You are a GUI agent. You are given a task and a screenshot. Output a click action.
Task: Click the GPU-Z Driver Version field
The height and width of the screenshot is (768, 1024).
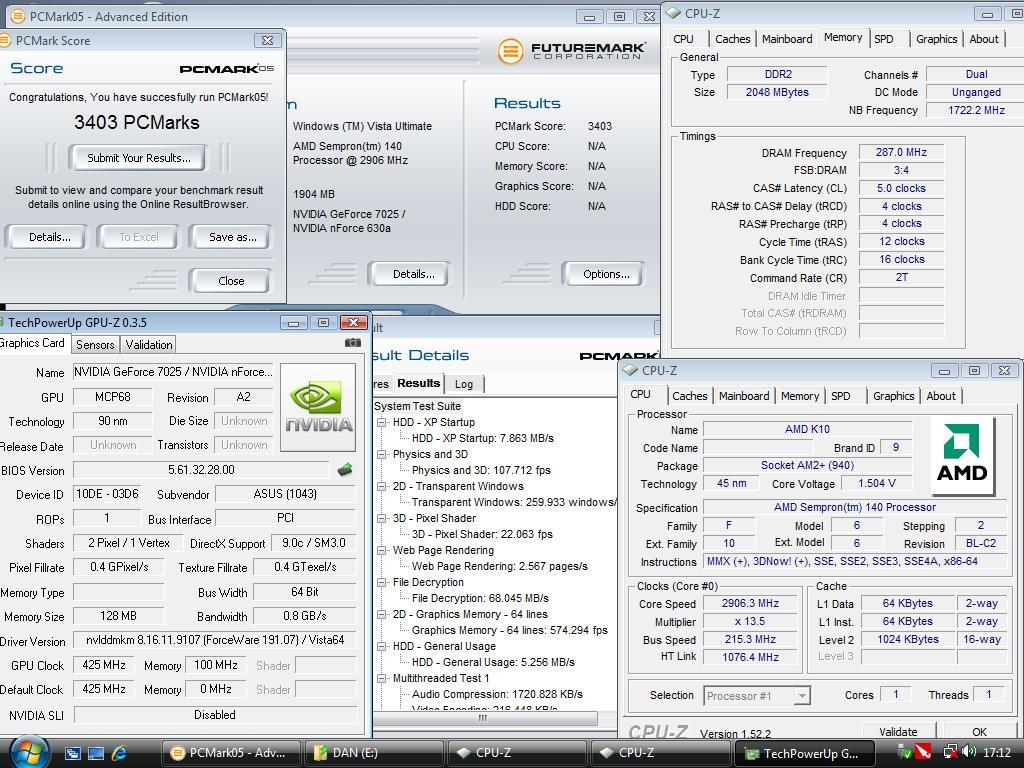point(215,640)
